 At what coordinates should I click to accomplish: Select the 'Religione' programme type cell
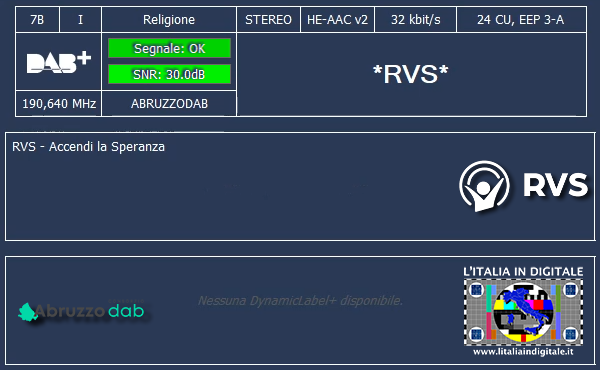pyautogui.click(x=169, y=20)
